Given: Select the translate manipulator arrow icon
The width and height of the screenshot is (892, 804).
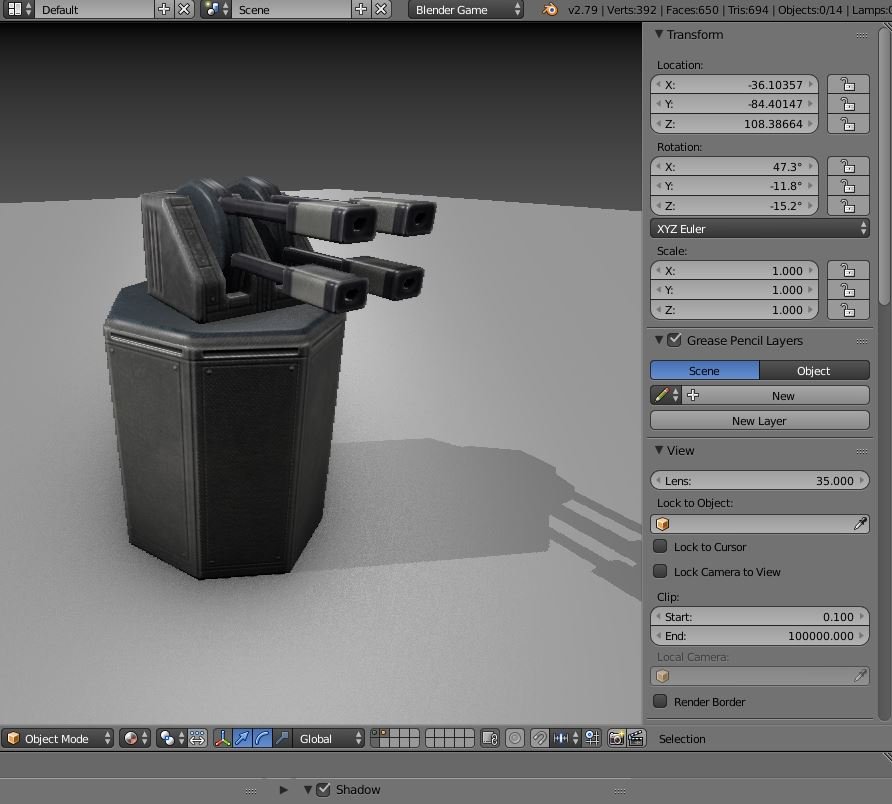Looking at the screenshot, I should click(244, 738).
